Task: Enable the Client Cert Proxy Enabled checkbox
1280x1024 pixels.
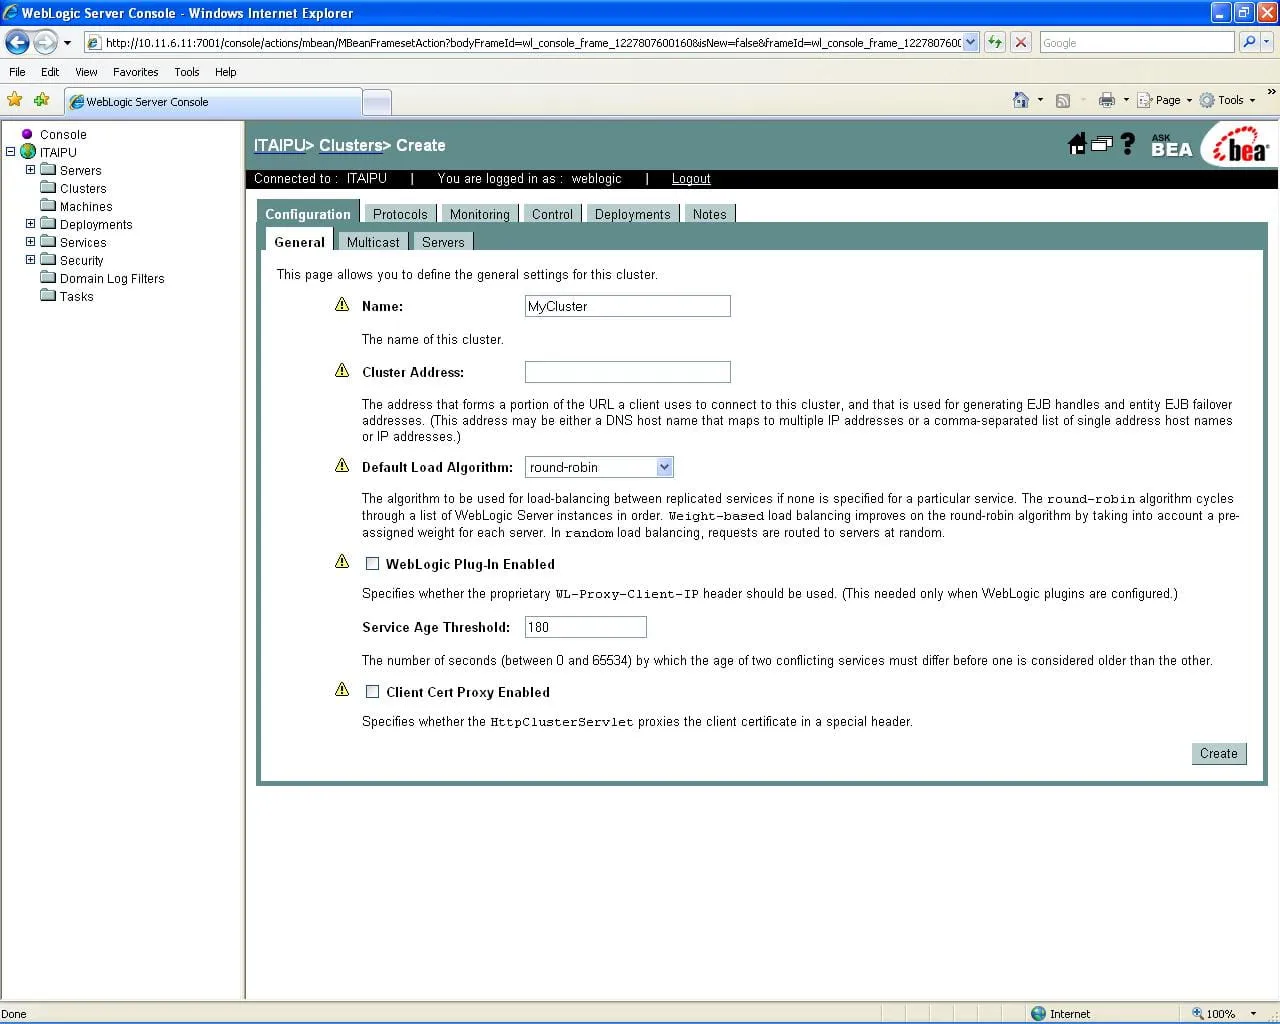Action: (372, 692)
